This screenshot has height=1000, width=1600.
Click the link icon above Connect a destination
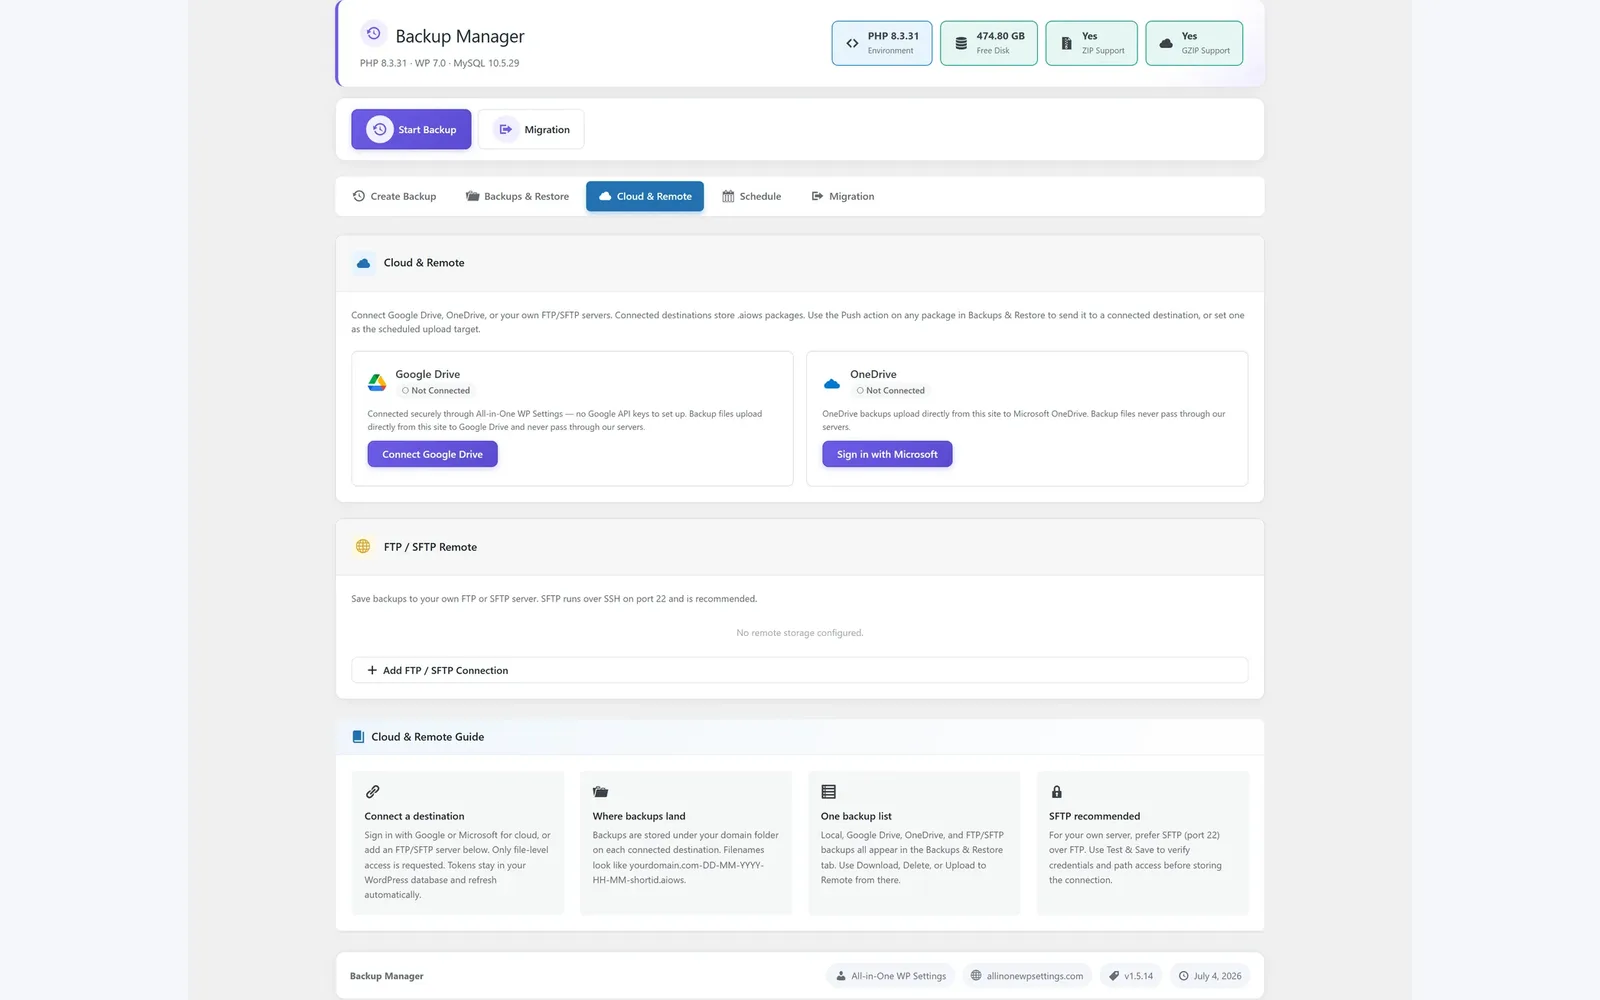pyautogui.click(x=372, y=791)
